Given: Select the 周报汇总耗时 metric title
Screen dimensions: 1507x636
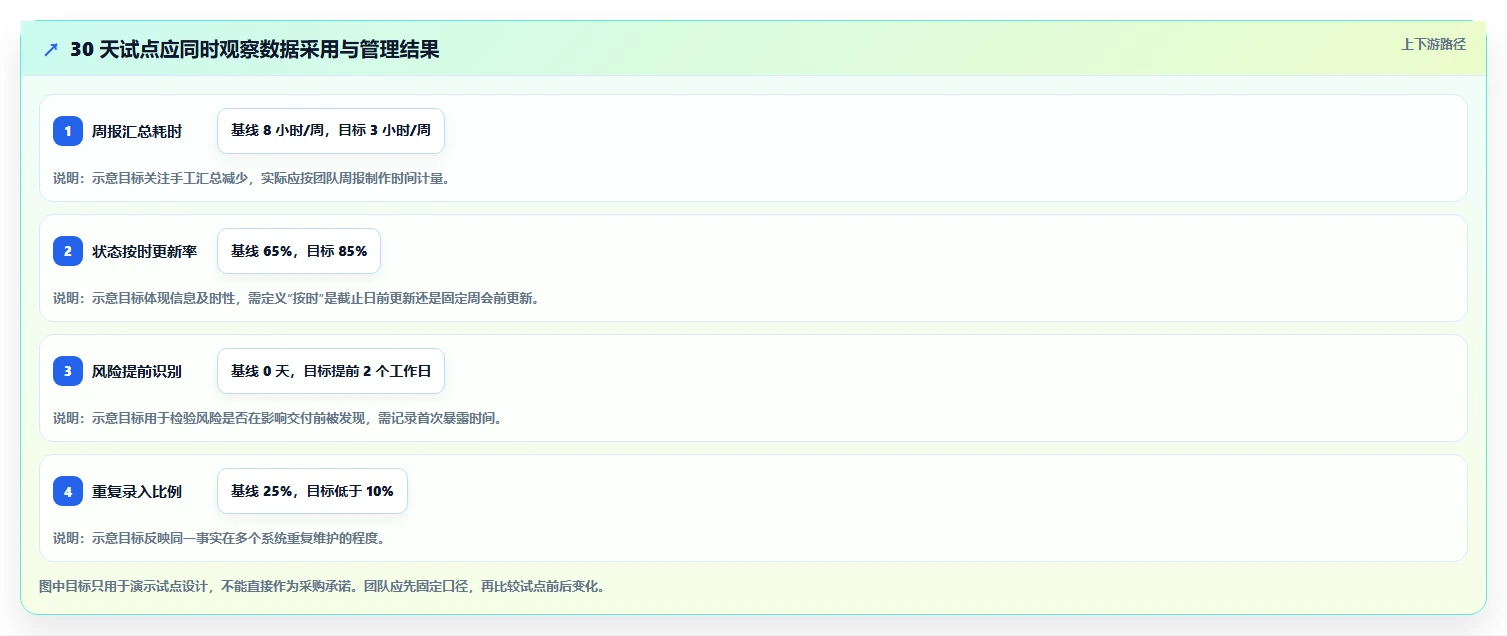Looking at the screenshot, I should (x=137, y=132).
